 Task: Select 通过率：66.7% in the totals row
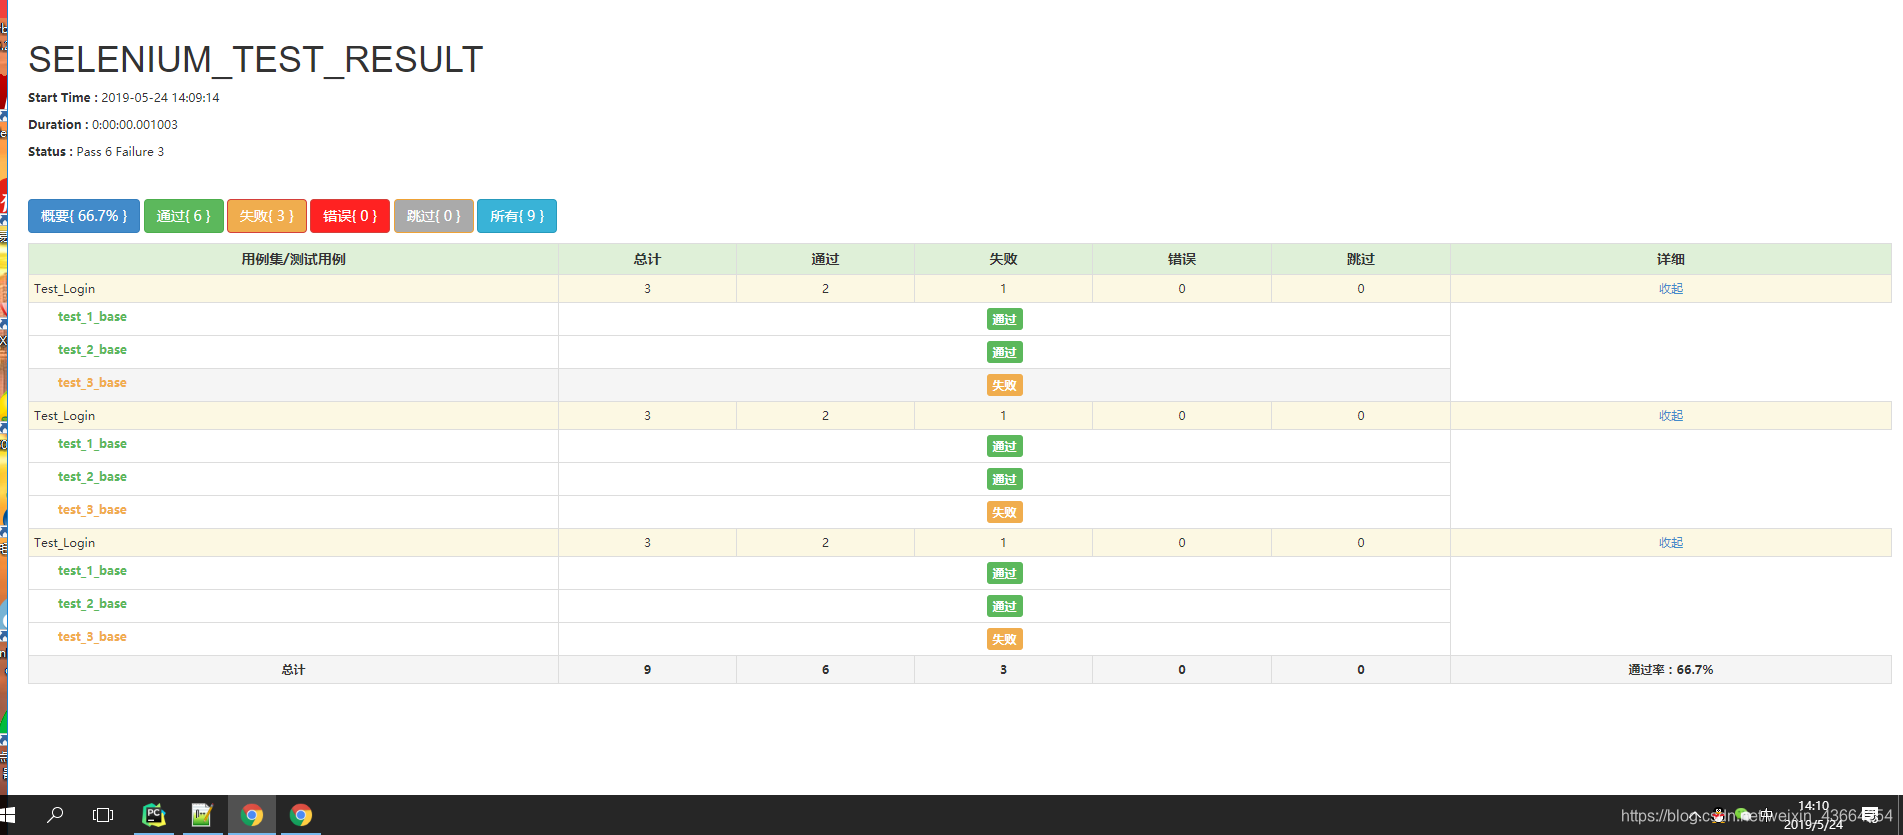[1671, 670]
